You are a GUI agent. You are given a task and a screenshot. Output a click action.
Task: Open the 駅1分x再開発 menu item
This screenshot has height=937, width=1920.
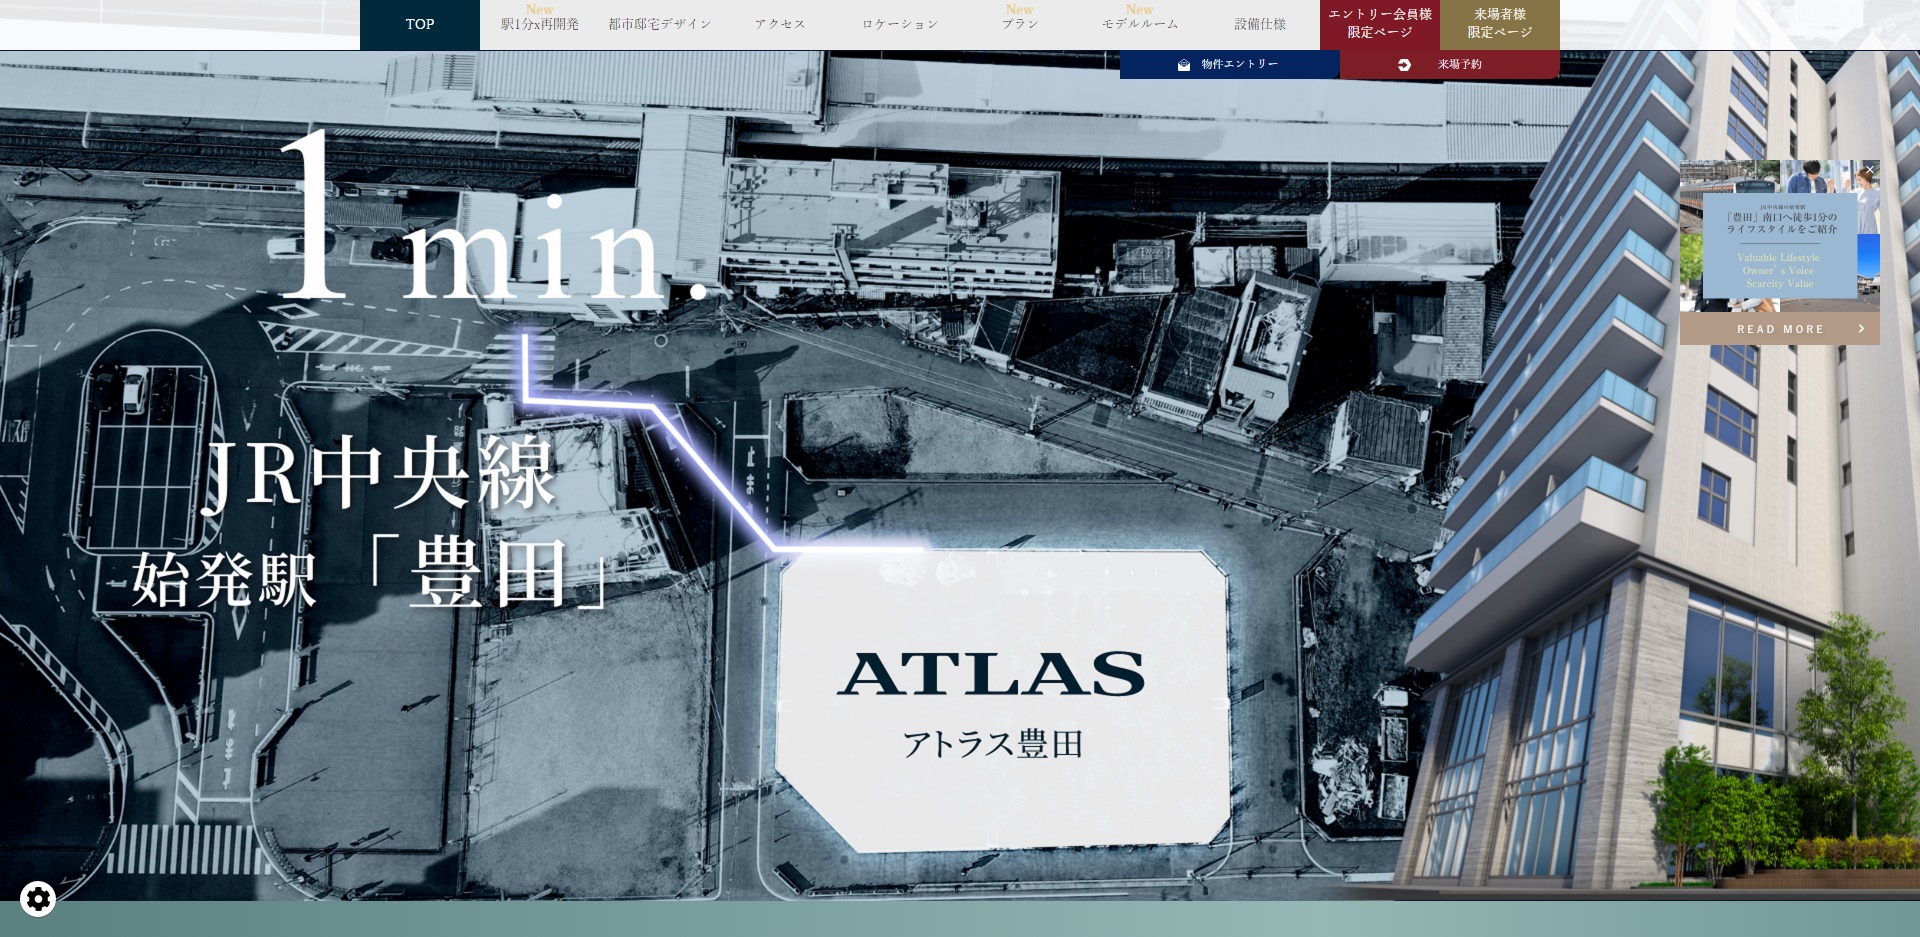tap(540, 24)
